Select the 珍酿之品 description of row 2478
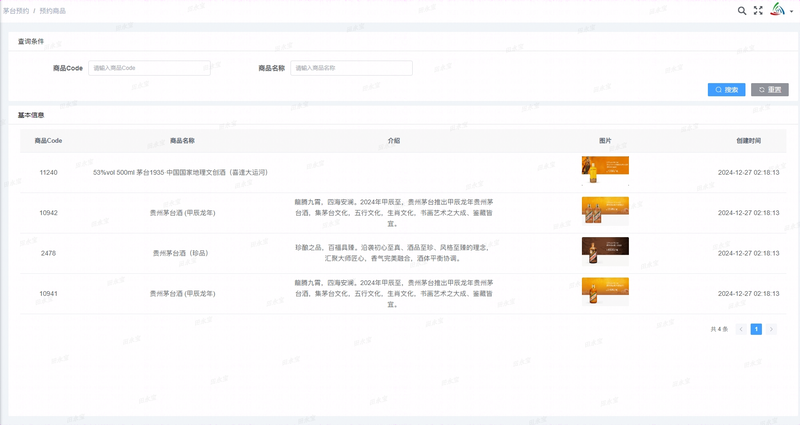Viewport: 800px width, 425px height. click(393, 253)
